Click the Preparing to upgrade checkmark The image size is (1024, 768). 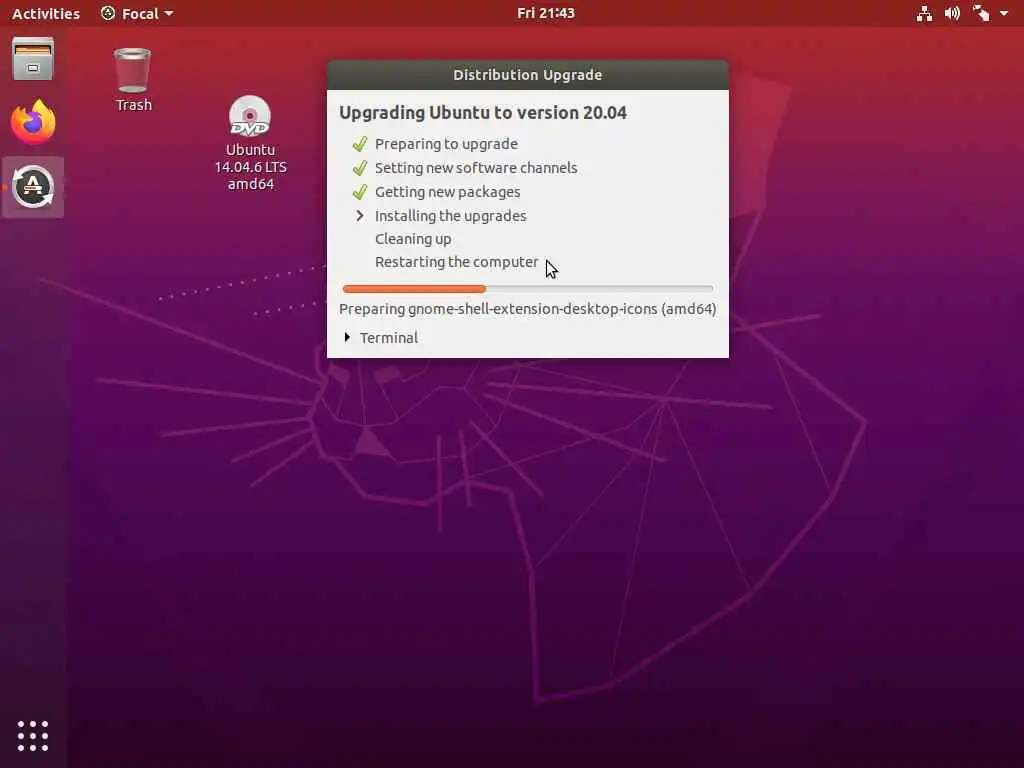point(359,144)
